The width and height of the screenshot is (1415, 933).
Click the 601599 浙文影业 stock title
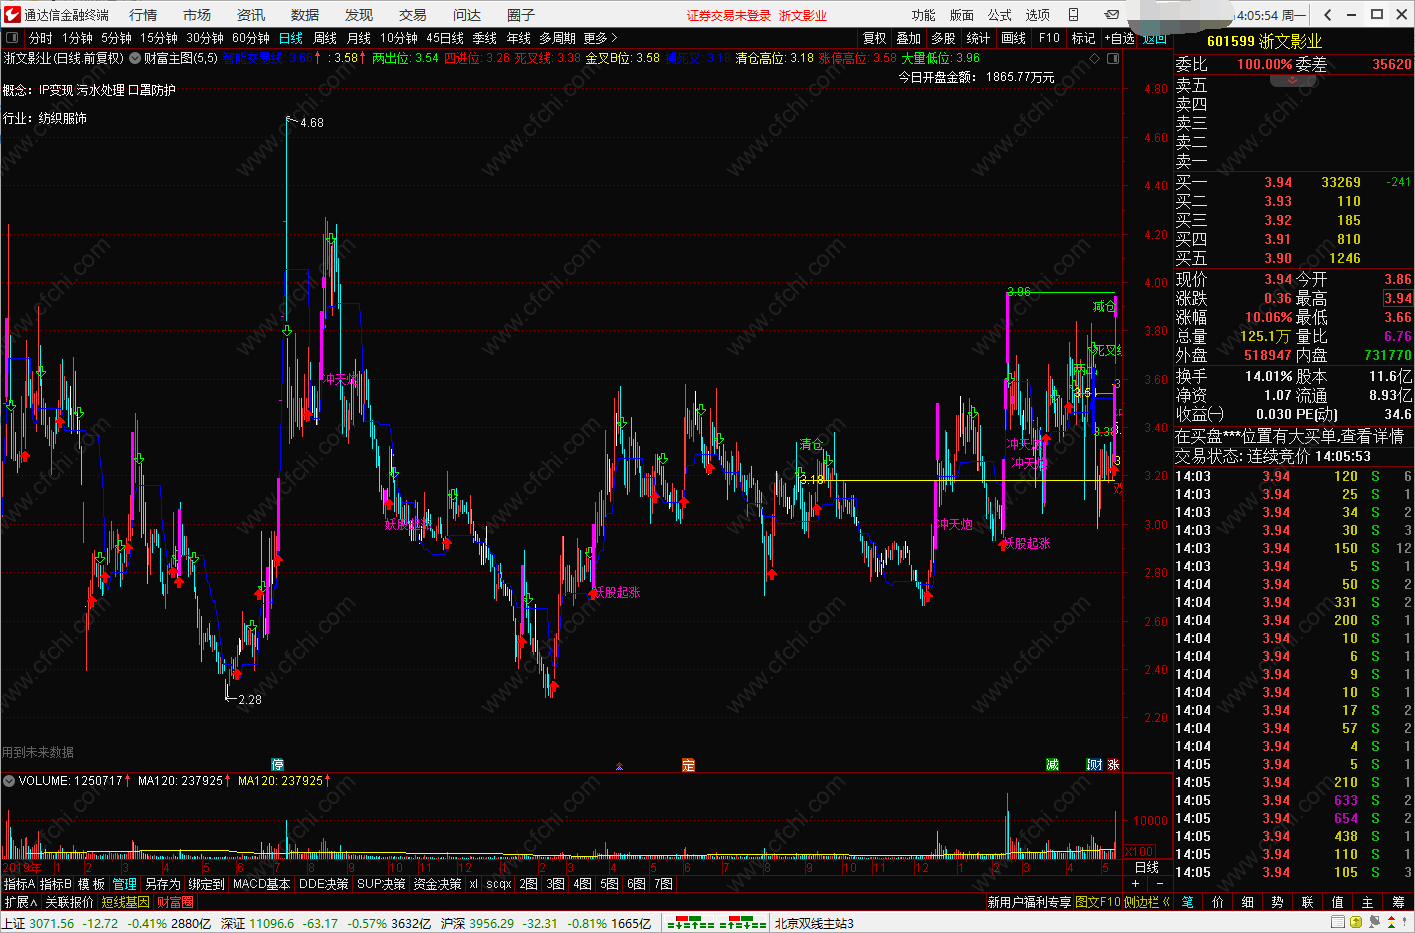point(1264,41)
